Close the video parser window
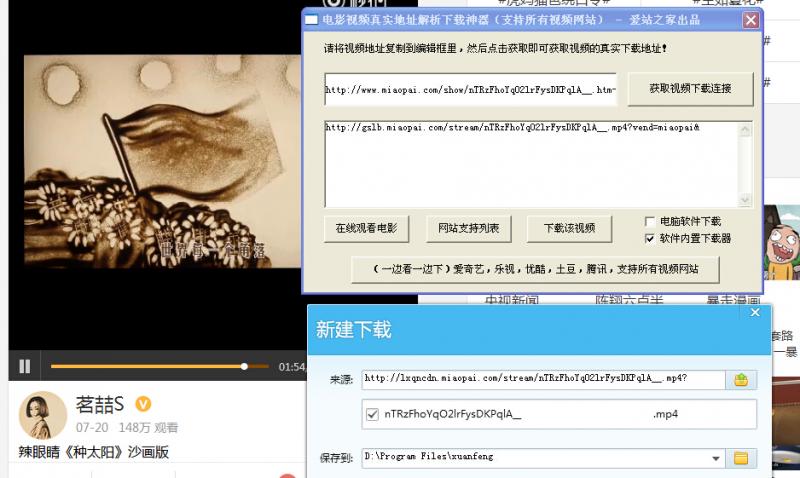800x478 pixels. point(751,20)
